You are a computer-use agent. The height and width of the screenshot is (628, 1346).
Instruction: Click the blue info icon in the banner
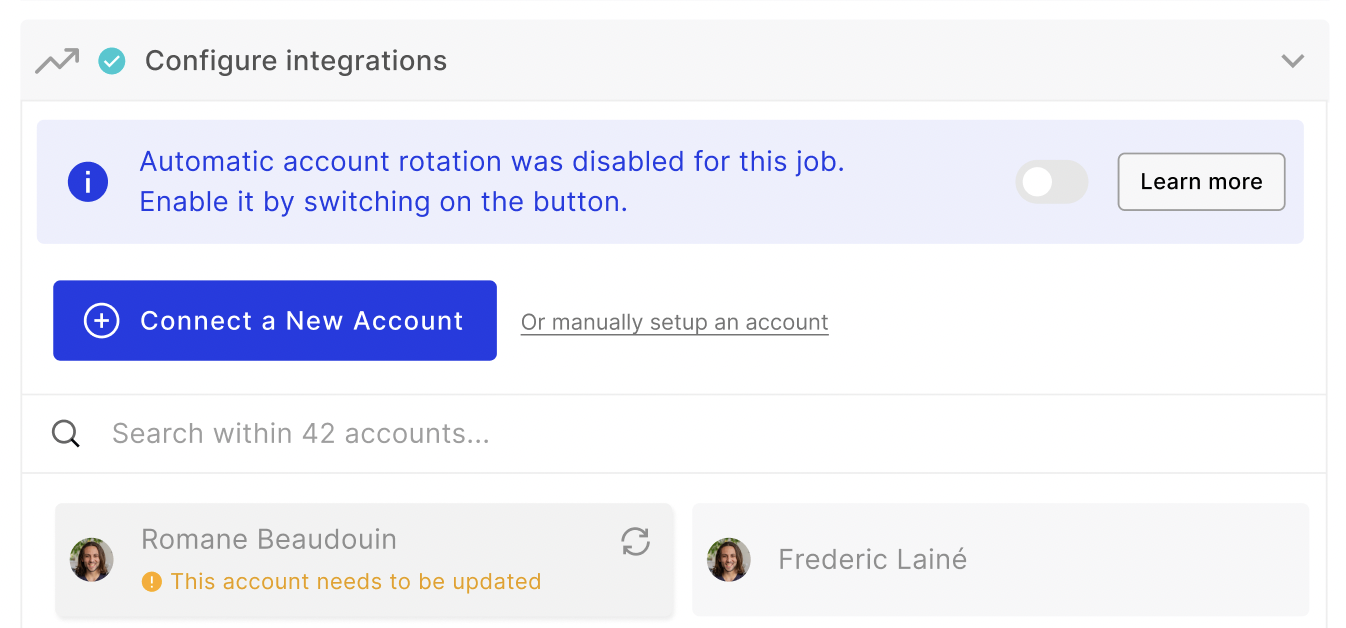pyautogui.click(x=88, y=182)
